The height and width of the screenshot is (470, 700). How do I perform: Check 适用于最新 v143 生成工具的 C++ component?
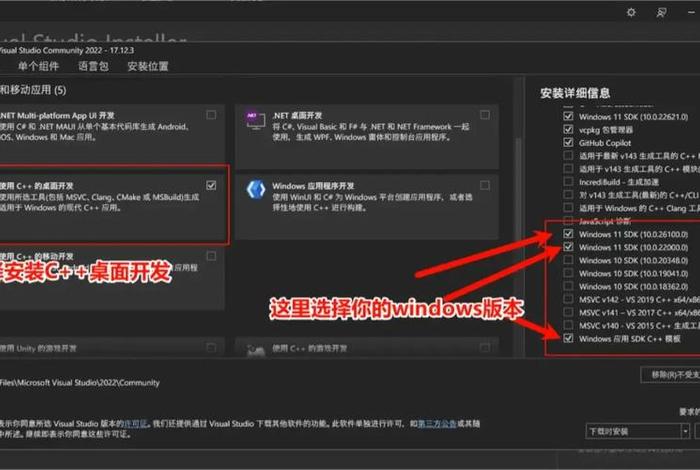(x=568, y=156)
